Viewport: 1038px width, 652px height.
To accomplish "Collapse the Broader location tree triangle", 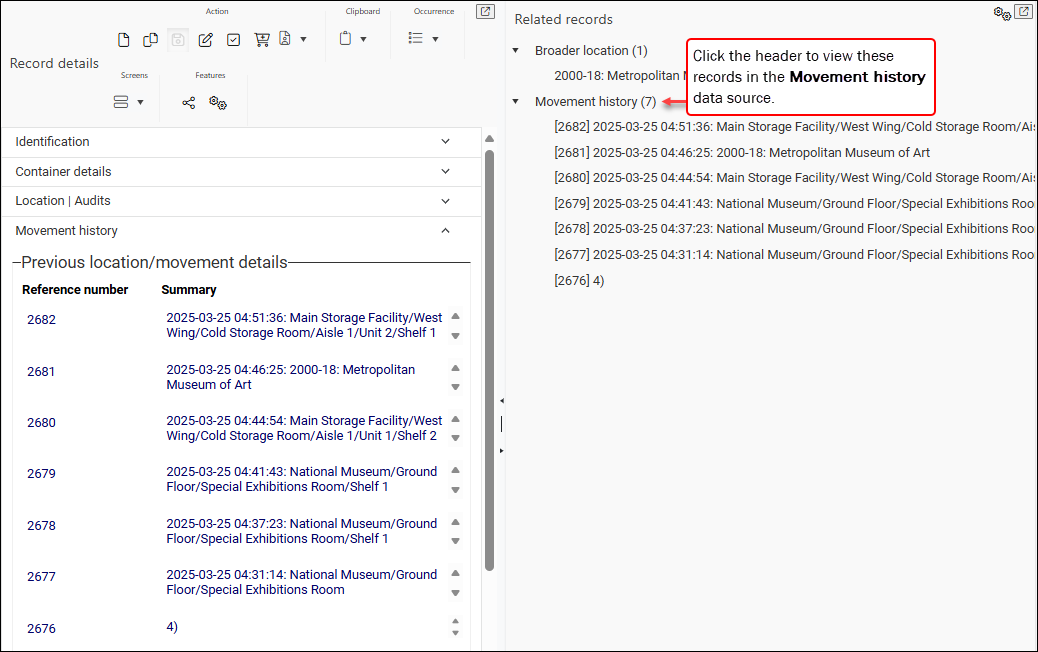I will pos(516,50).
